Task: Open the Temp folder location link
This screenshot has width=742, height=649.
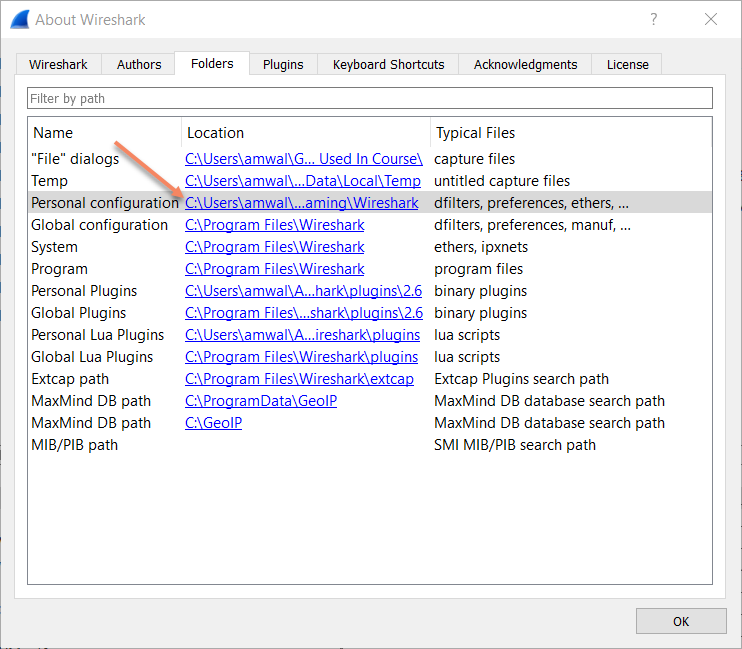Action: 303,181
